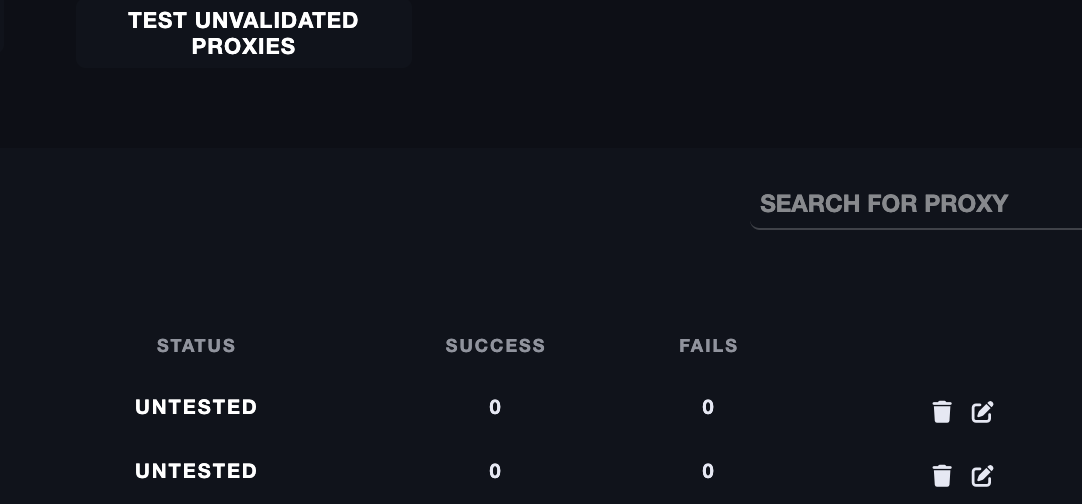The image size is (1082, 504).
Task: Click the Test Unvalidated Proxies button
Action: (243, 33)
